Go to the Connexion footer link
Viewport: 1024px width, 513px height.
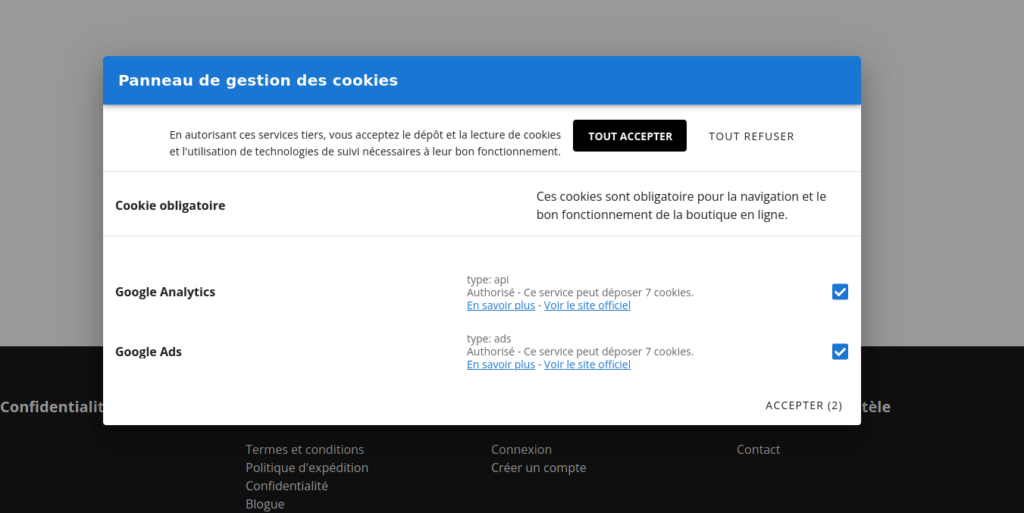click(x=521, y=450)
